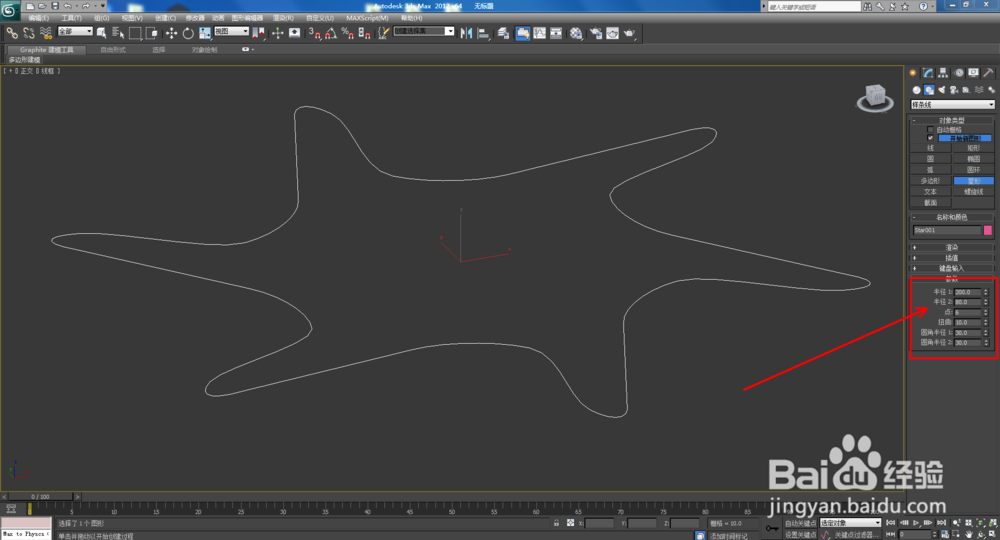
Task: Open the 编辑(E) menu
Action: click(38, 18)
